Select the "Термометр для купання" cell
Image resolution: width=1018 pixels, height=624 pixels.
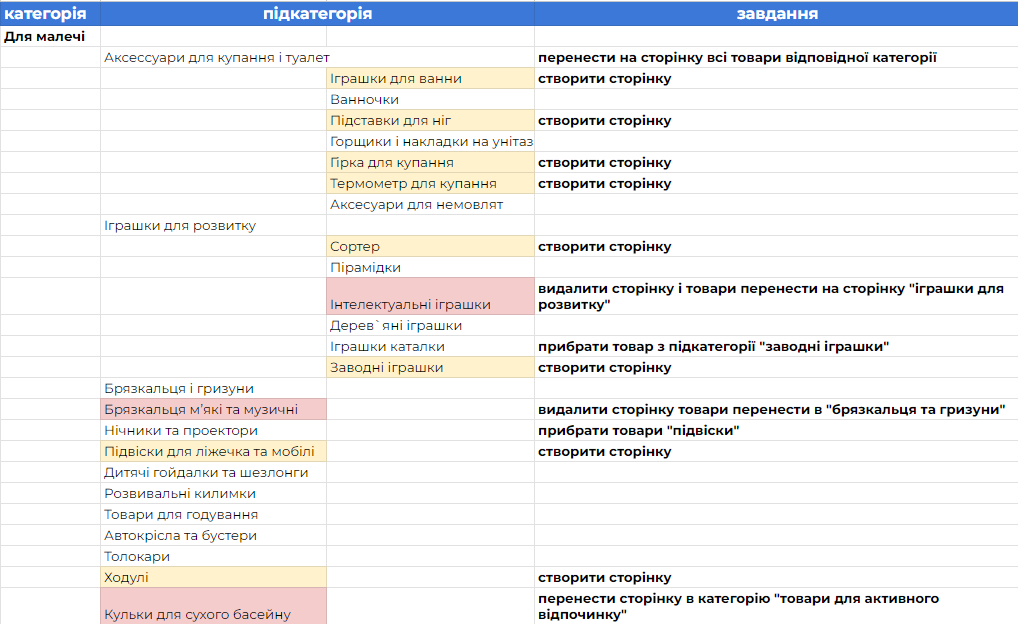430,183
